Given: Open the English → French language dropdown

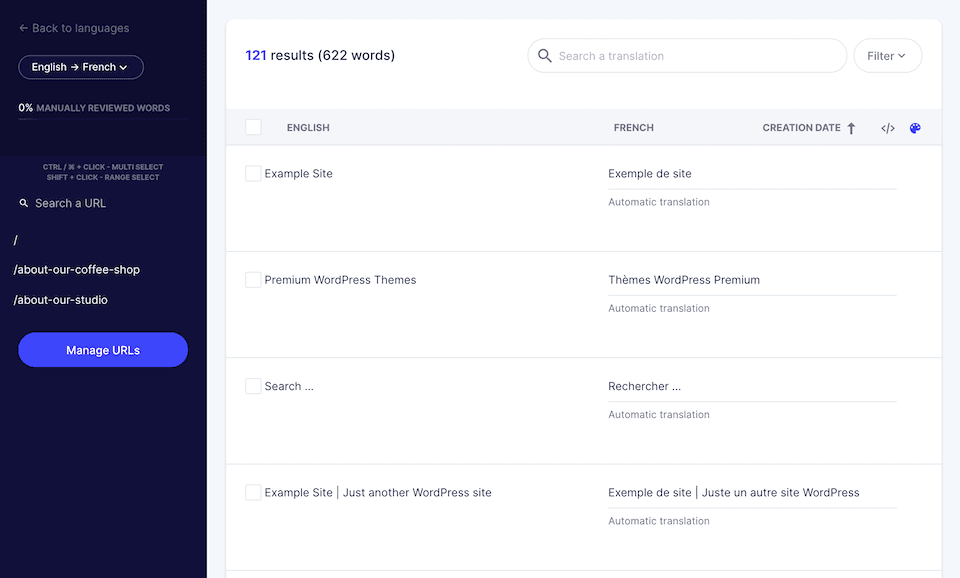Looking at the screenshot, I should tap(80, 66).
